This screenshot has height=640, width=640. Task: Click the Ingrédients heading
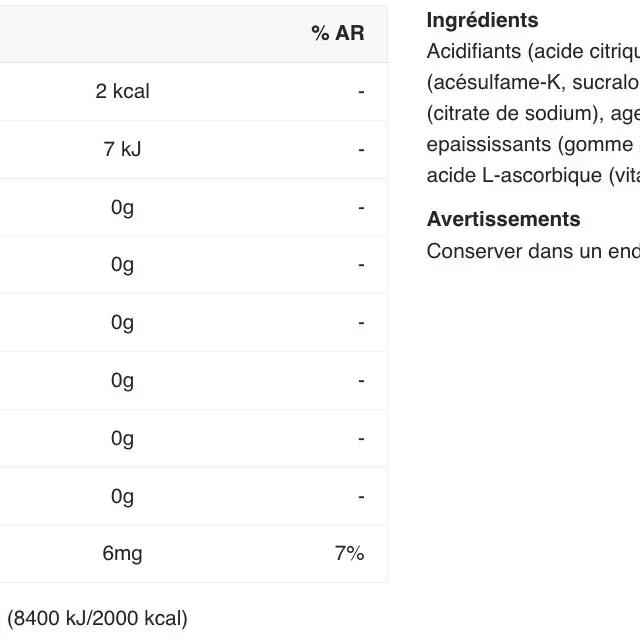pyautogui.click(x=482, y=20)
